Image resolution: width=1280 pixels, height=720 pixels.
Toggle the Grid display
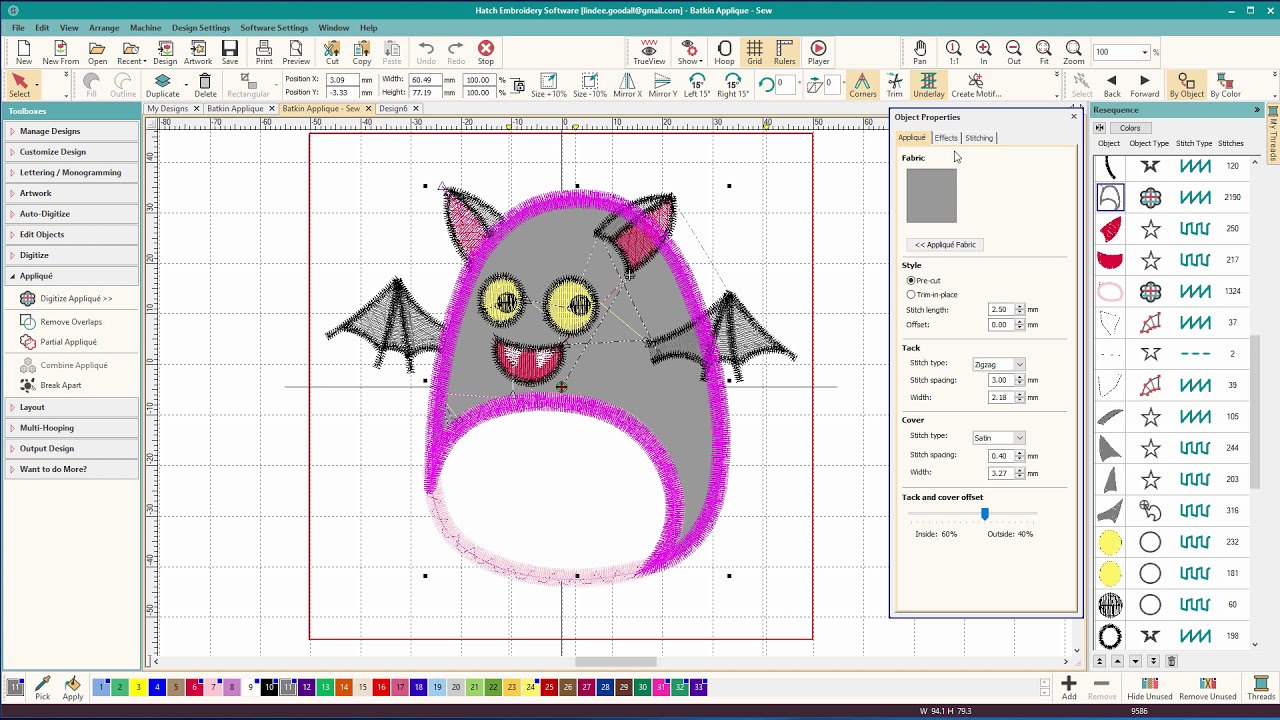[754, 53]
